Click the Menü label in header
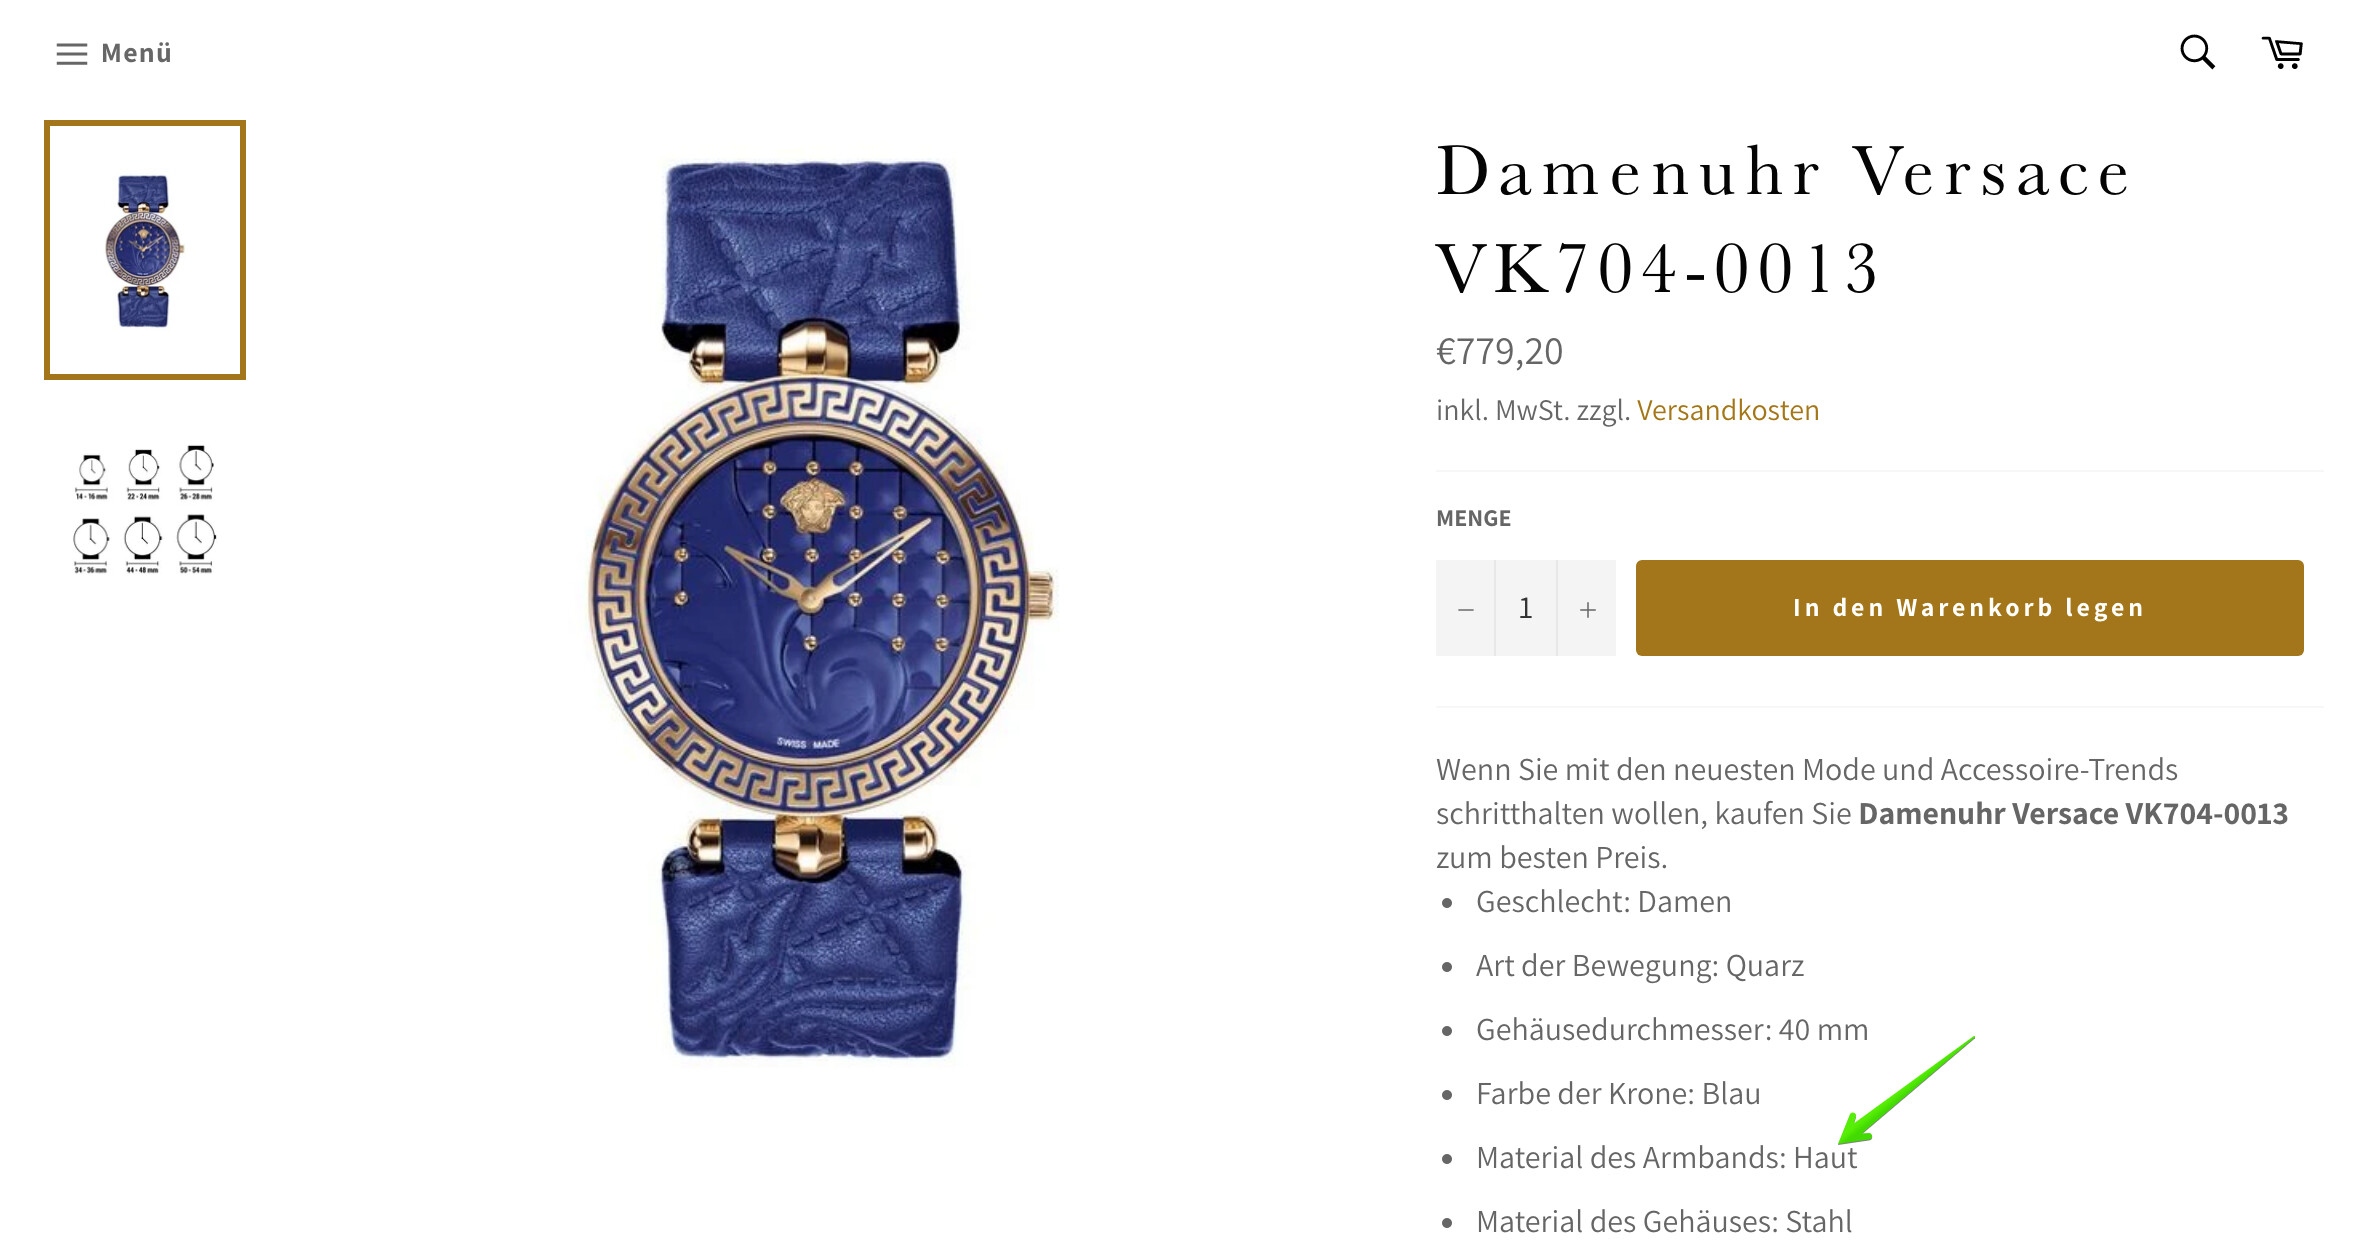2366x1258 pixels. (x=137, y=53)
